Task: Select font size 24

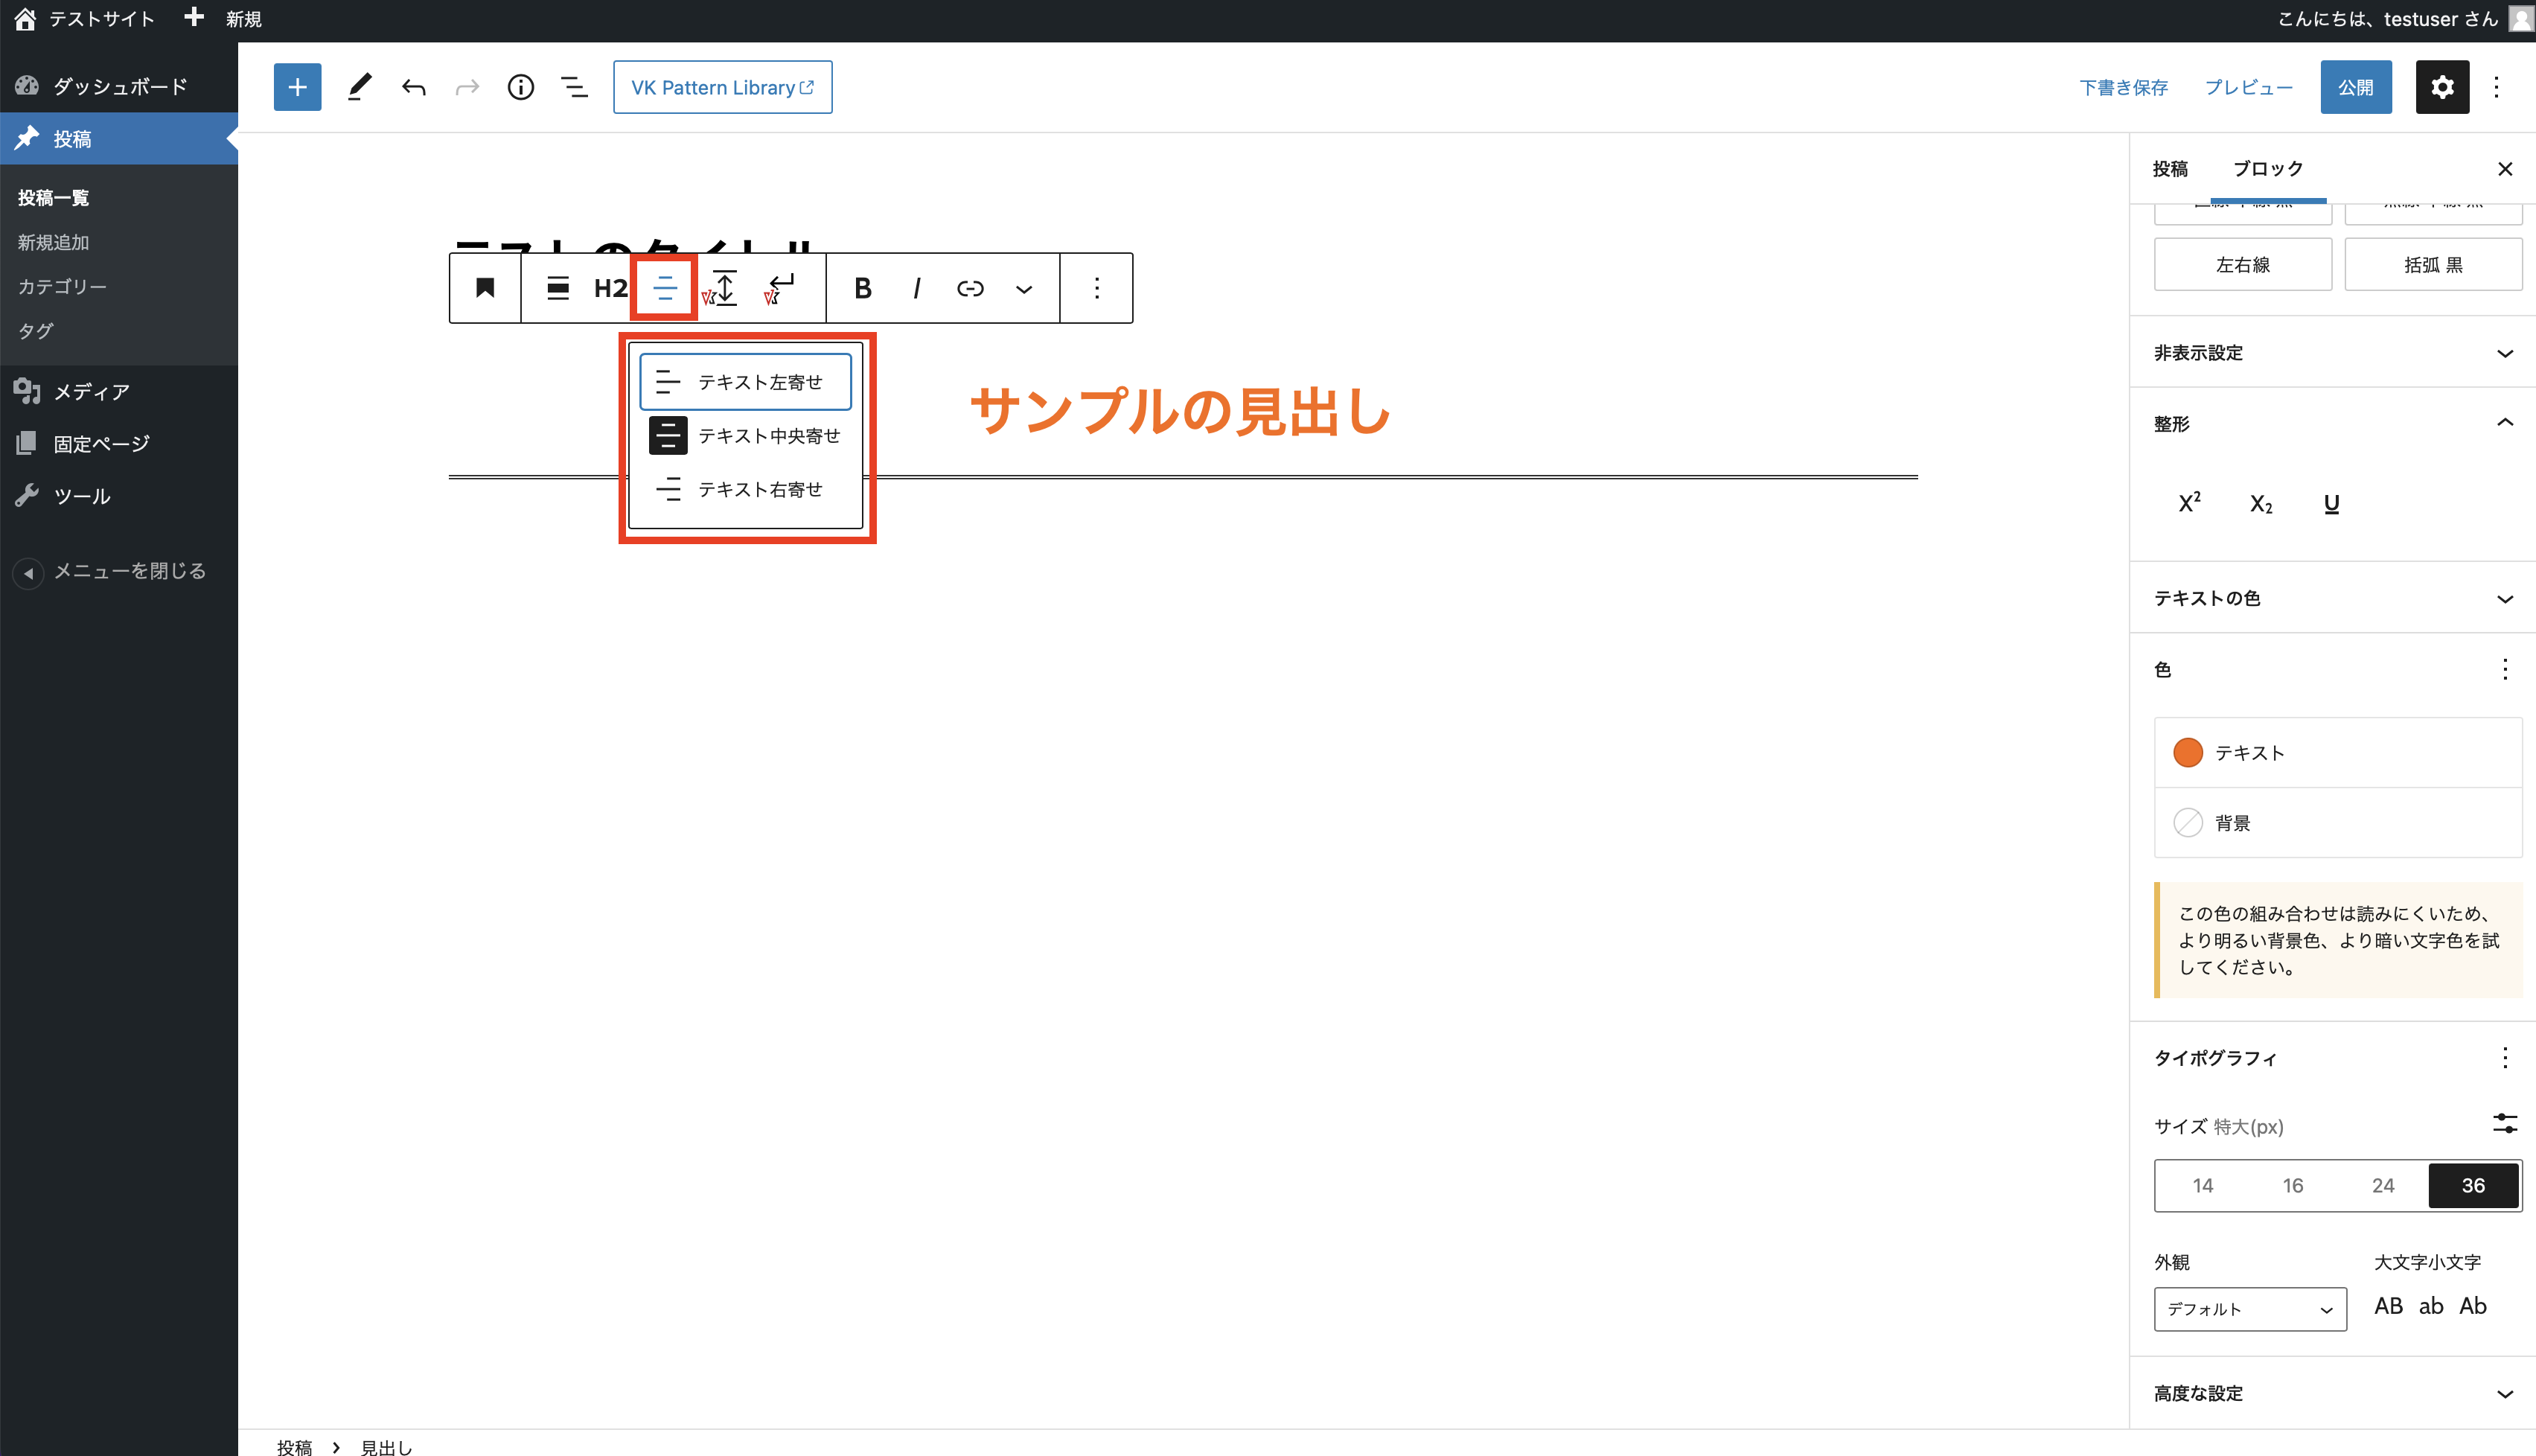Action: [2382, 1185]
